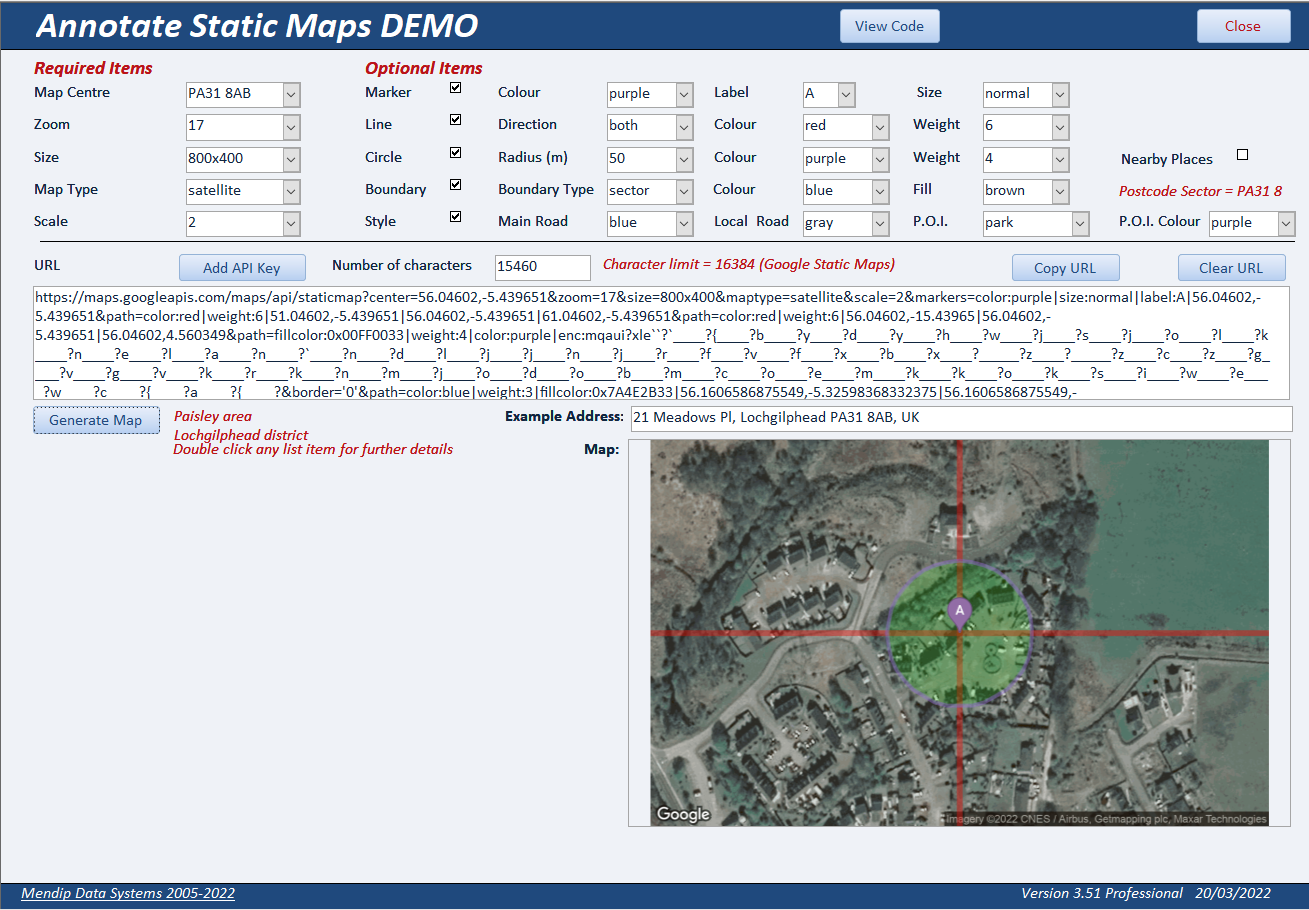The height and width of the screenshot is (910, 1309).
Task: Open the P.O.I. Colour dropdown
Action: click(1287, 224)
